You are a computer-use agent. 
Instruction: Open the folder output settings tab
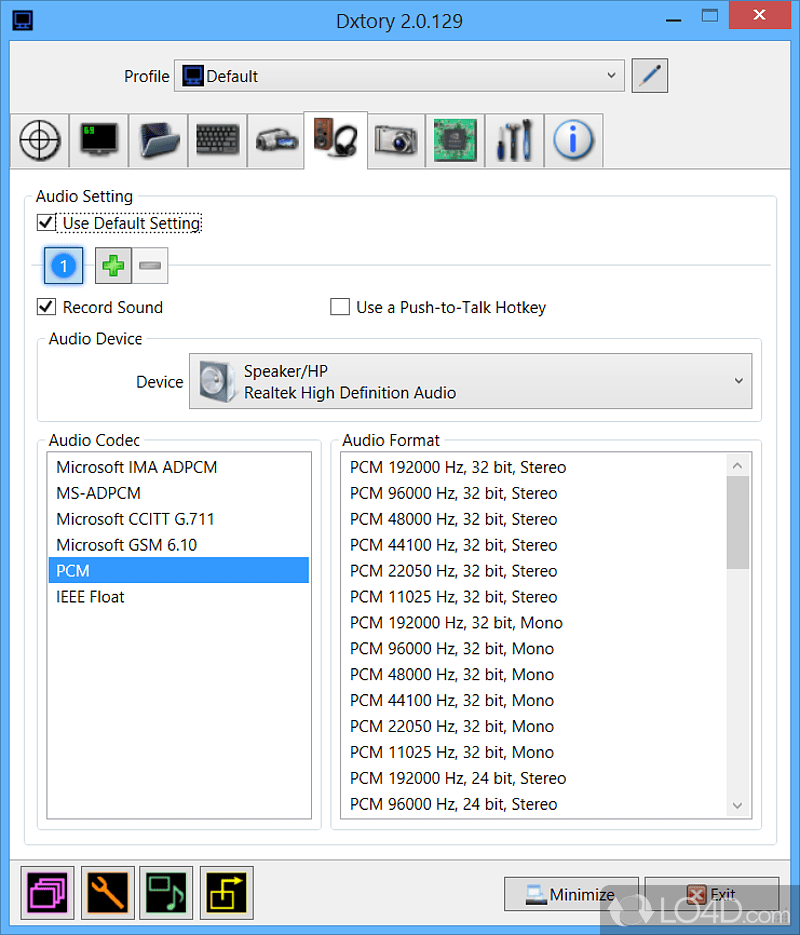pos(158,140)
